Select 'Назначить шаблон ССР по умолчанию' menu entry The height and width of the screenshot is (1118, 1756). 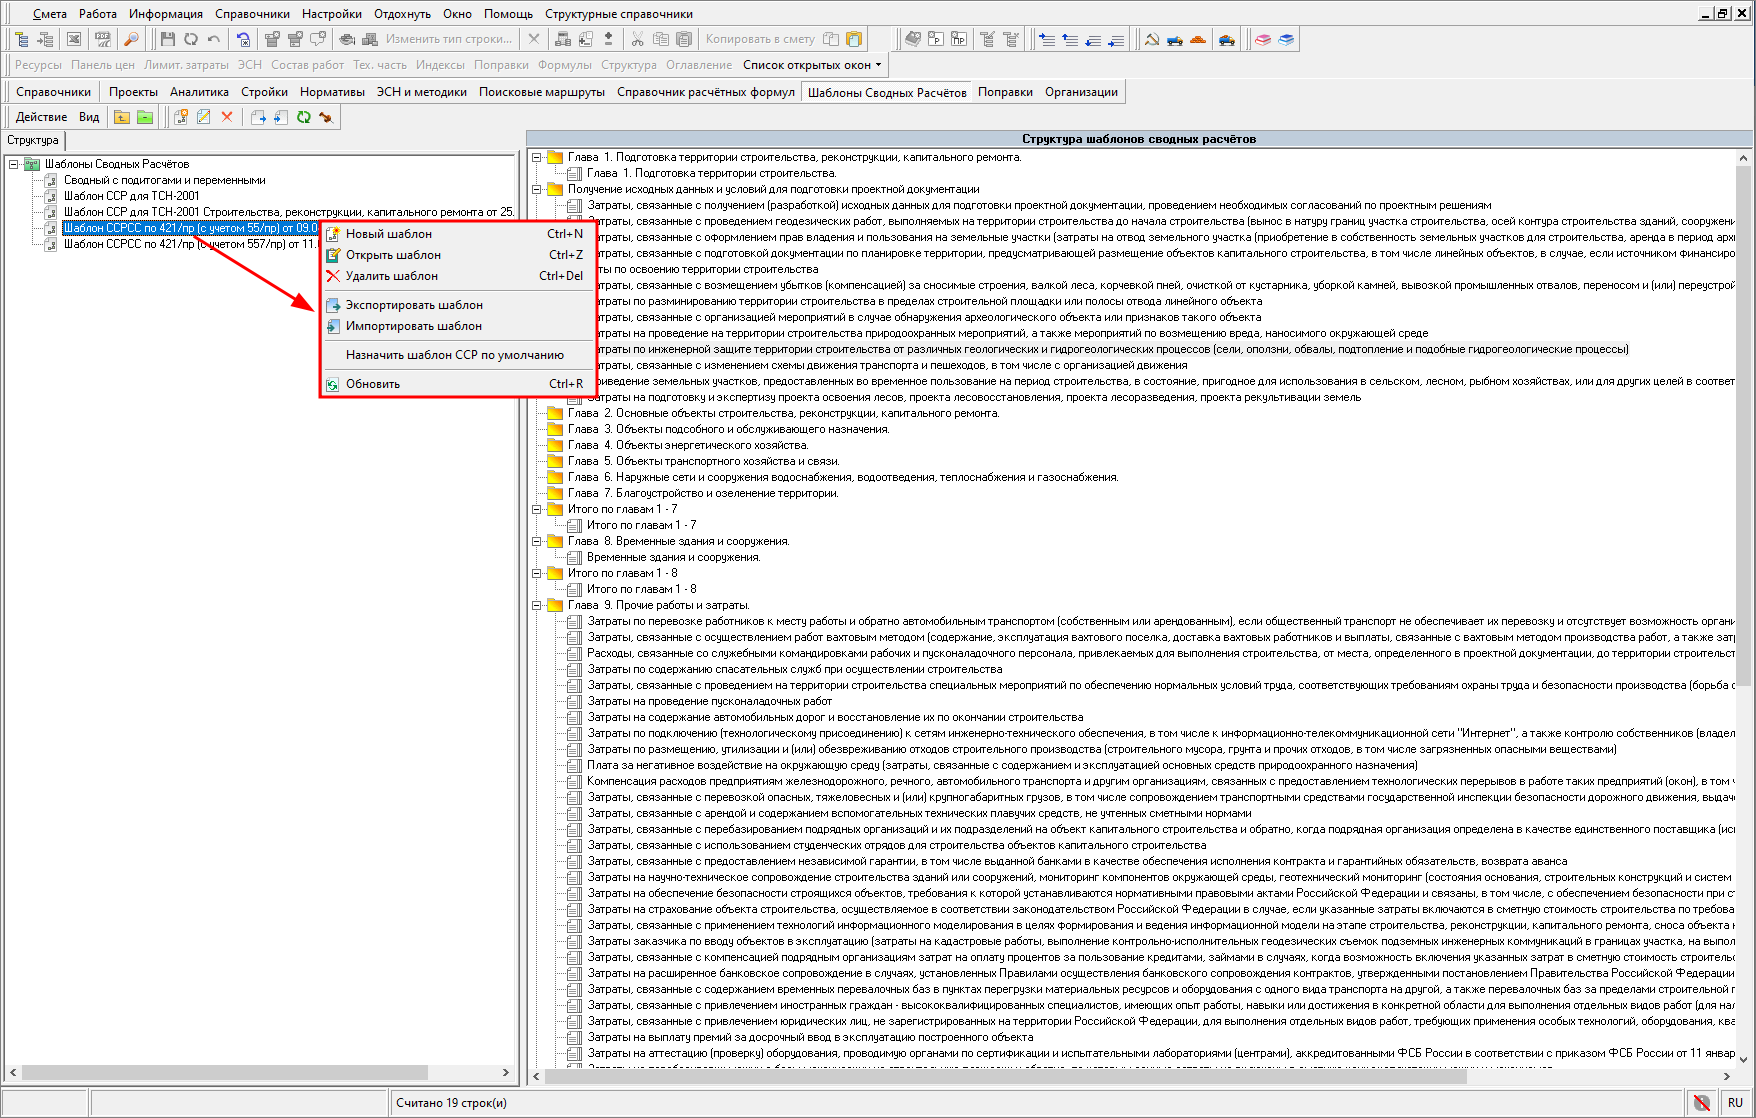(454, 355)
